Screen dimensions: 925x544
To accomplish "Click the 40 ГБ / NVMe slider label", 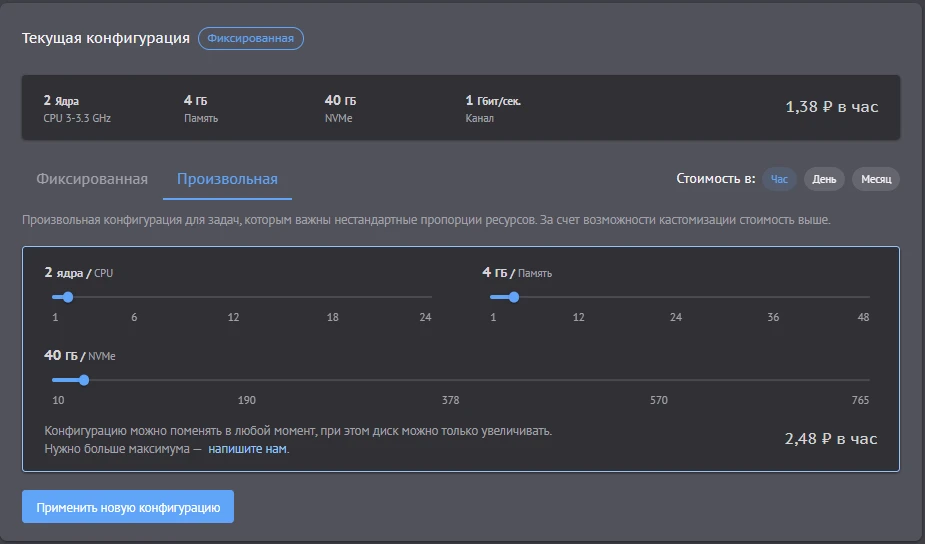I will pos(80,356).
